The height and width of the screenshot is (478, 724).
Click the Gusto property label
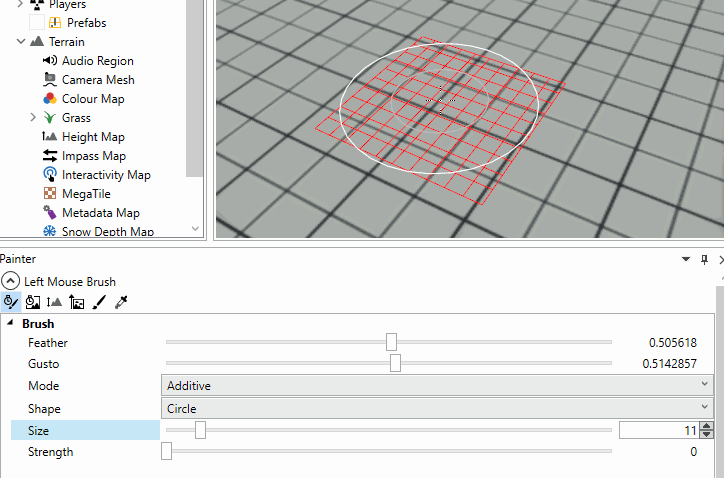pos(43,363)
